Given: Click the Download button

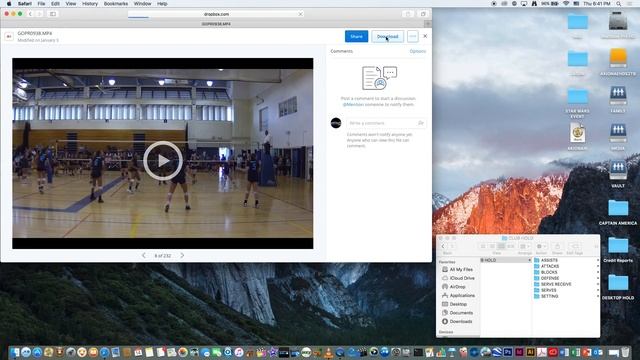Looking at the screenshot, I should (387, 36).
